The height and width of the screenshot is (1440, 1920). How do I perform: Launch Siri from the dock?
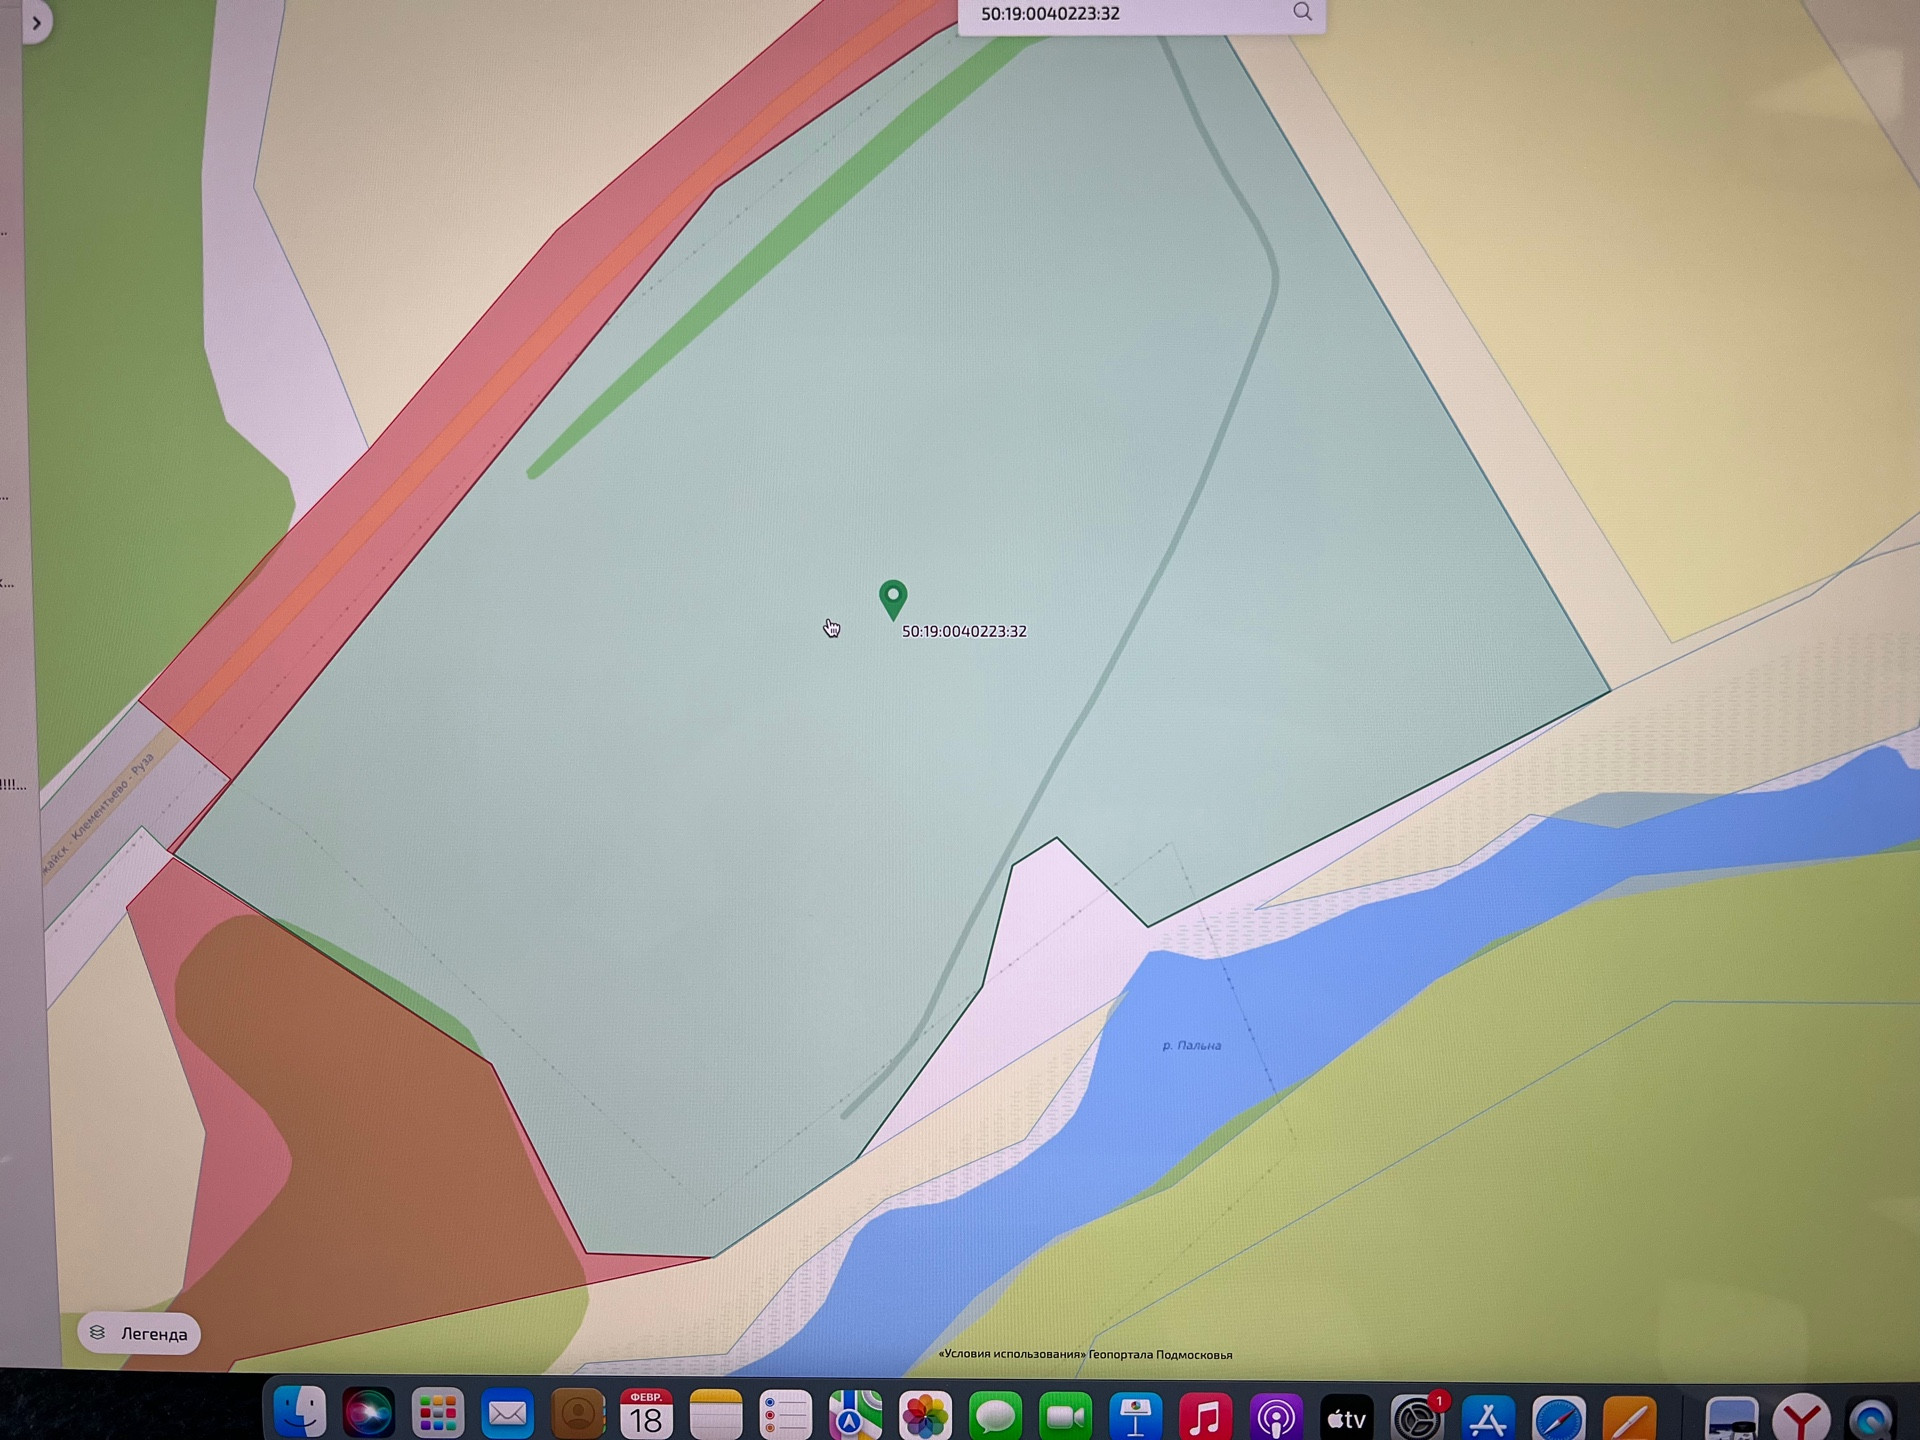368,1415
